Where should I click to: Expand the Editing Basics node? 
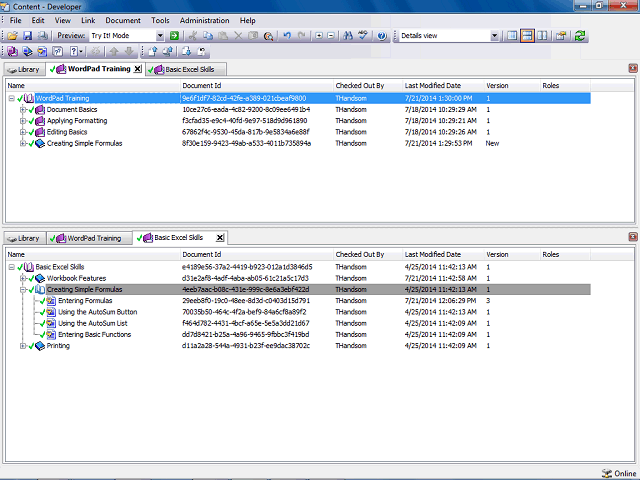click(23, 132)
